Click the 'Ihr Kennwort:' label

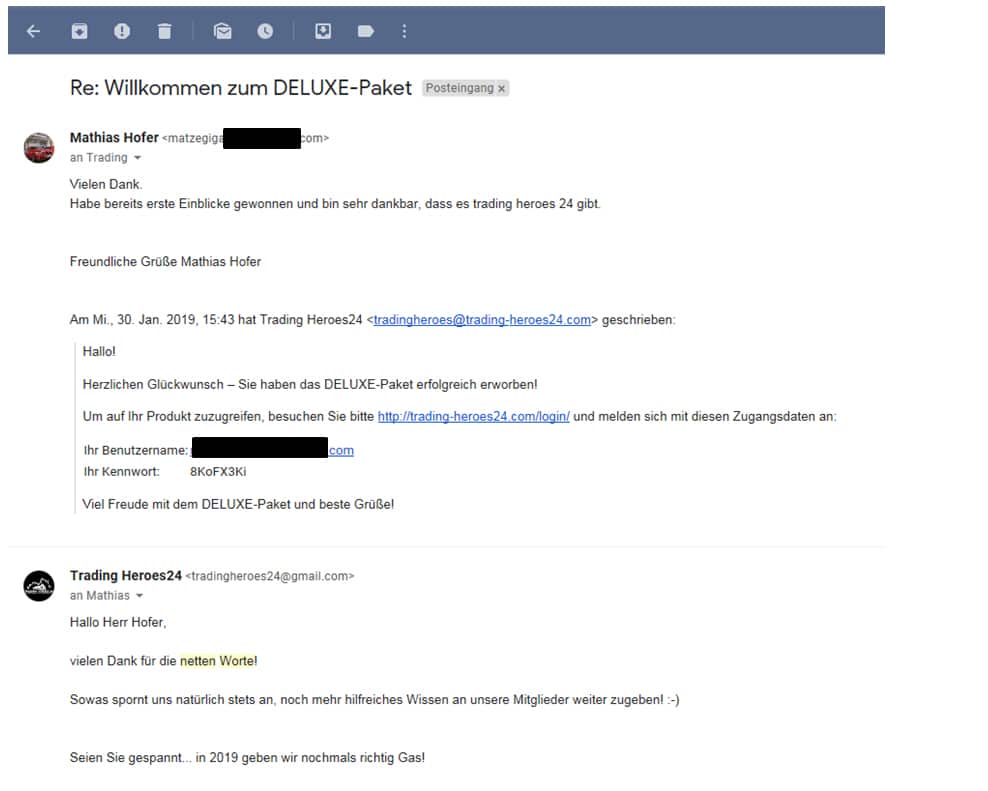[122, 471]
